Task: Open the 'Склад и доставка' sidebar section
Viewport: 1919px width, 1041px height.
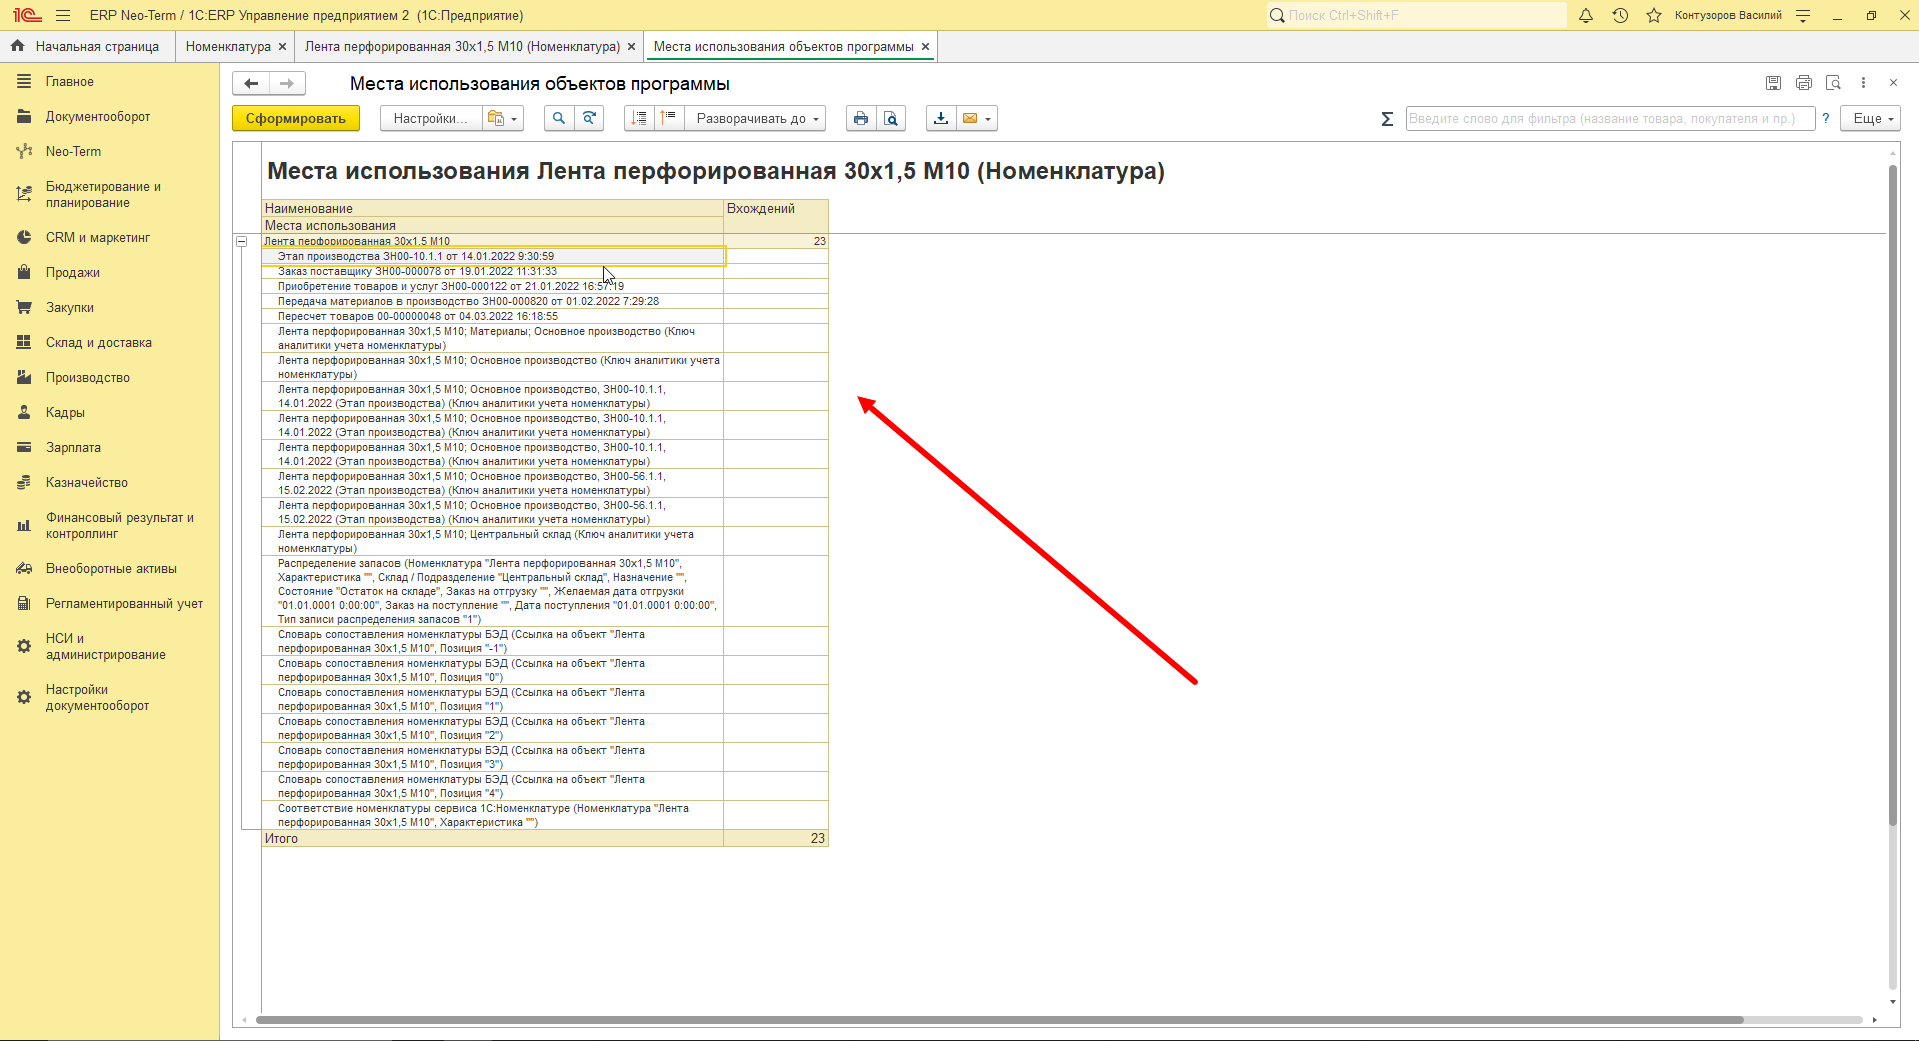Action: click(x=99, y=343)
